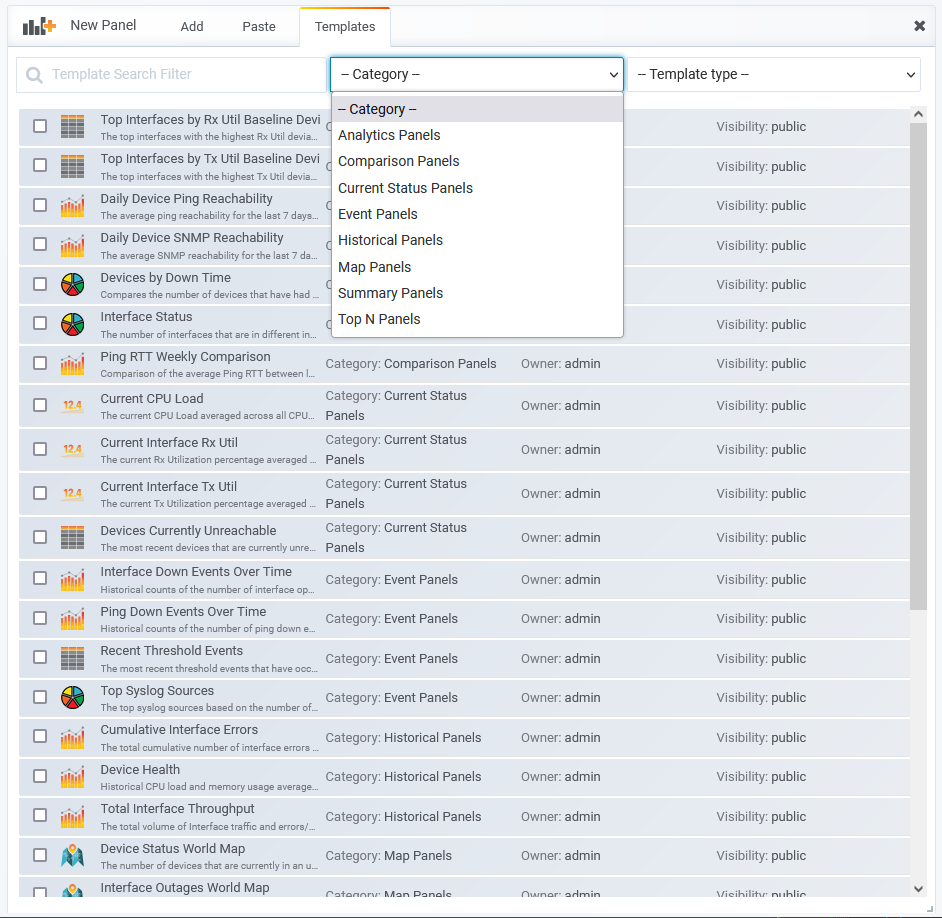
Task: Switch to the Add tab
Action: (192, 26)
